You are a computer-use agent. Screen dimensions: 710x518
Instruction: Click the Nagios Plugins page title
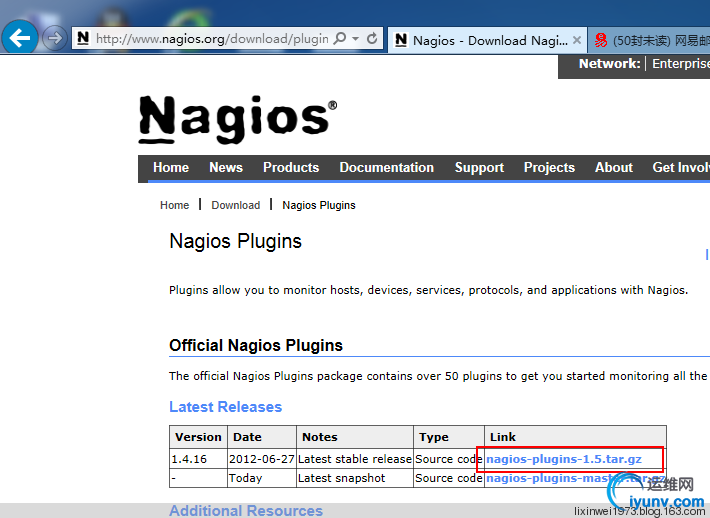point(235,241)
